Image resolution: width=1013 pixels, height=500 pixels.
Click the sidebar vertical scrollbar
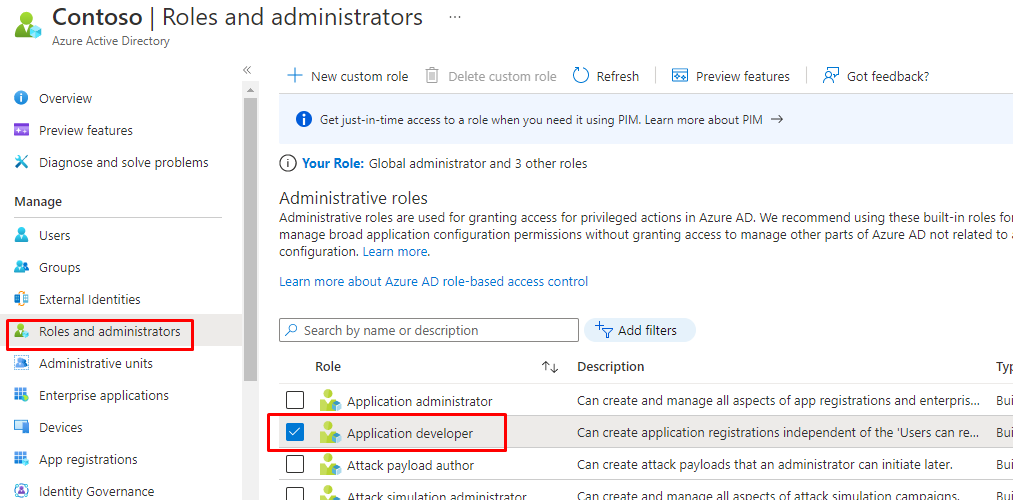[x=250, y=240]
